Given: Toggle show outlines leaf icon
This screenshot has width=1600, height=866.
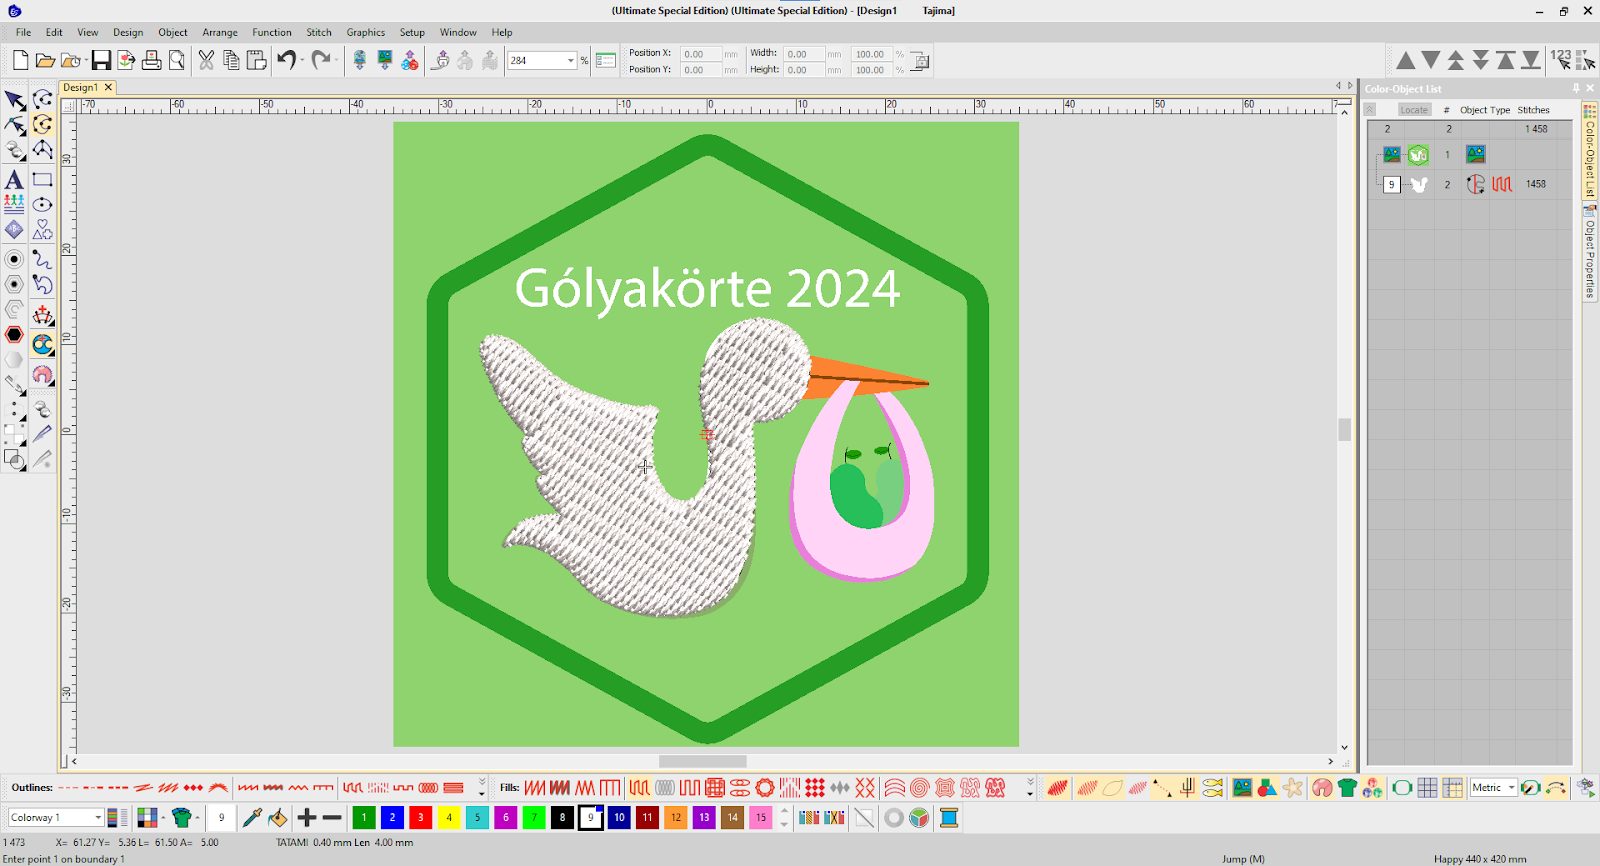Looking at the screenshot, I should [1112, 788].
